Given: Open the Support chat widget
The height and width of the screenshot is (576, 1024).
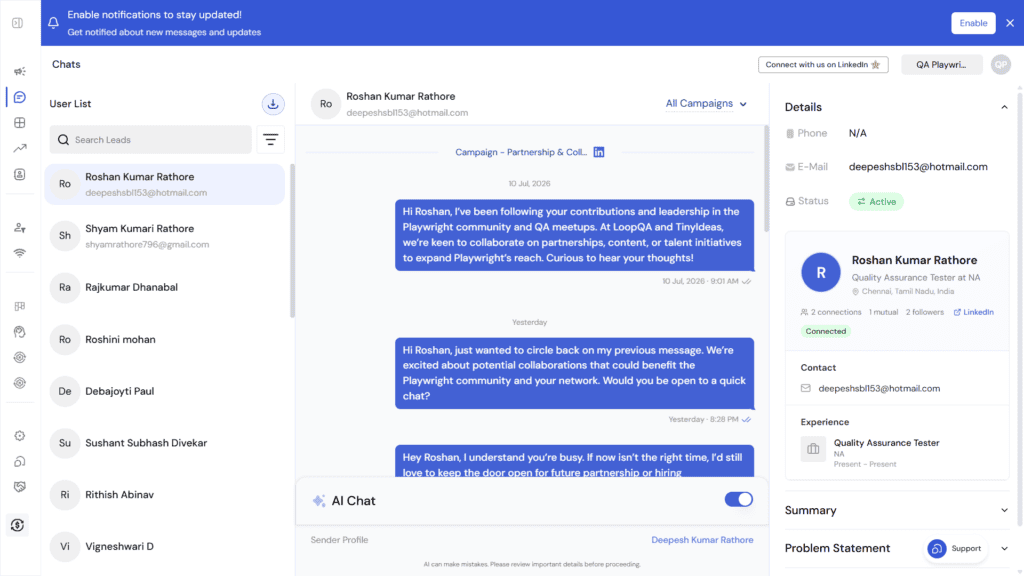Looking at the screenshot, I should 955,549.
